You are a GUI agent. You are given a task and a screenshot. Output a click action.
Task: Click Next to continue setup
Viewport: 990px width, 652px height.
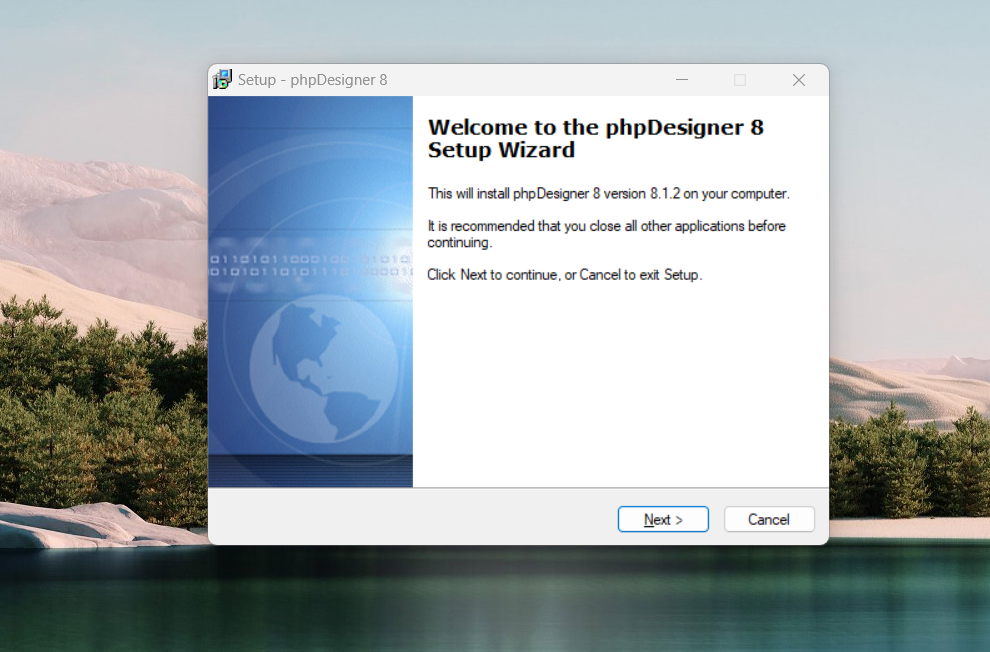click(x=663, y=519)
